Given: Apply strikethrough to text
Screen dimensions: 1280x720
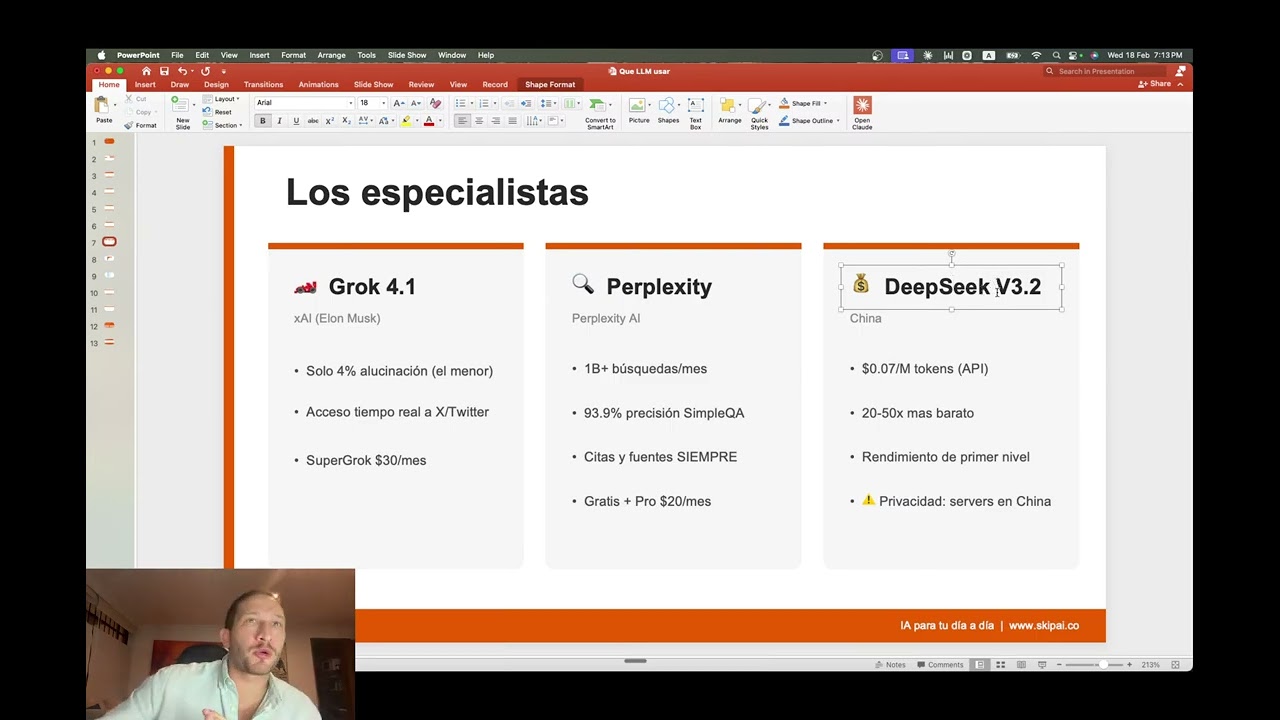Looking at the screenshot, I should (x=313, y=121).
